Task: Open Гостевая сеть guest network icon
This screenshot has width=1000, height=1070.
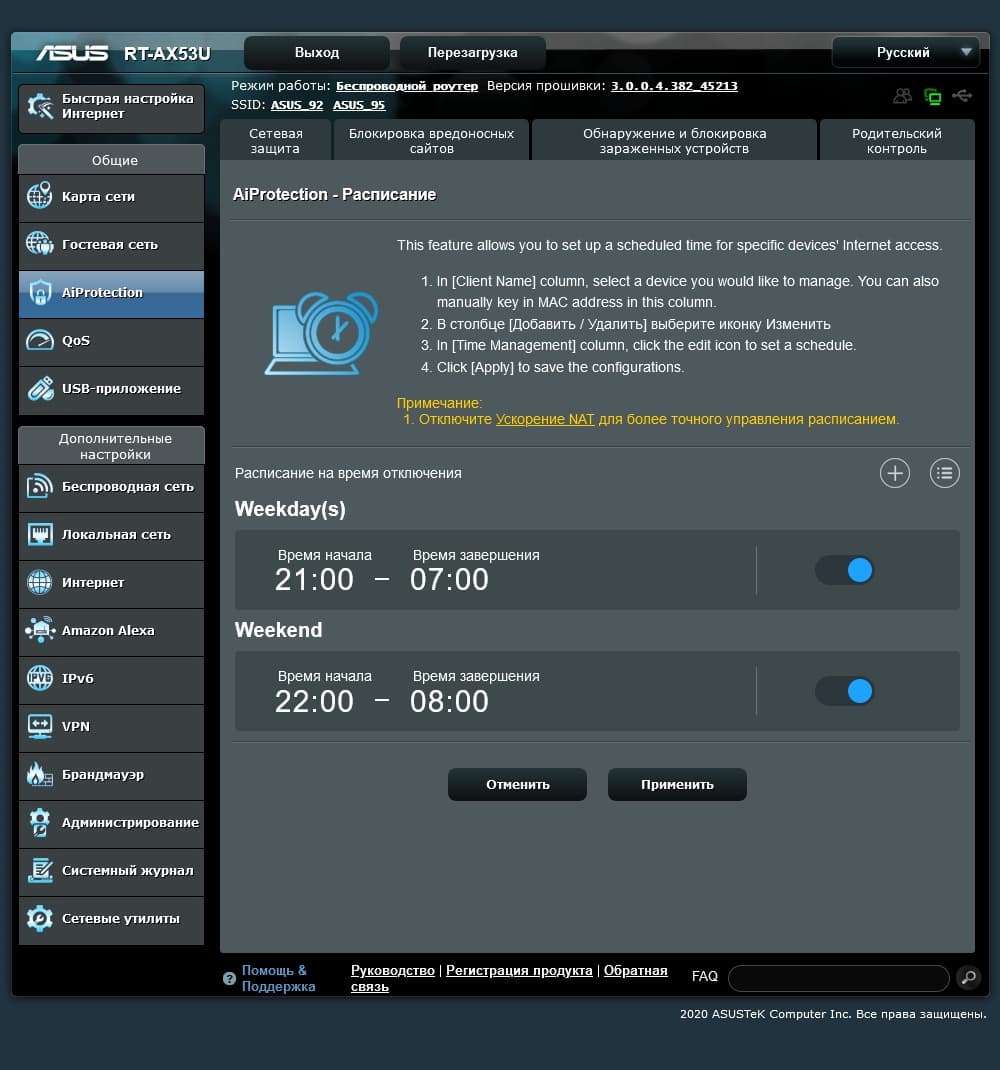Action: click(x=40, y=244)
